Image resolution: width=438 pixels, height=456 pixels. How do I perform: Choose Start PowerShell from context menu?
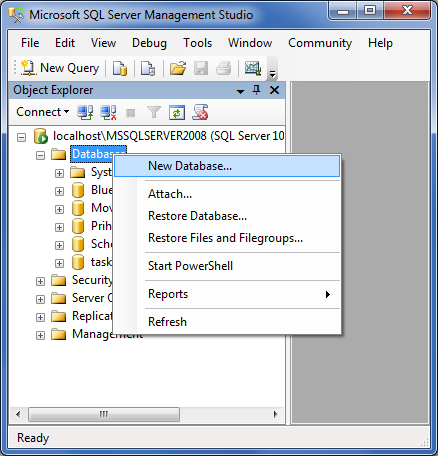point(227,266)
